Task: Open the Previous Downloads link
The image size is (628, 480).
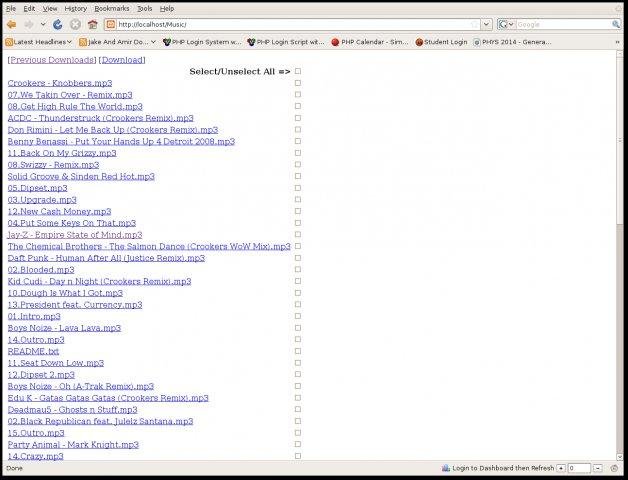Action: pos(52,60)
